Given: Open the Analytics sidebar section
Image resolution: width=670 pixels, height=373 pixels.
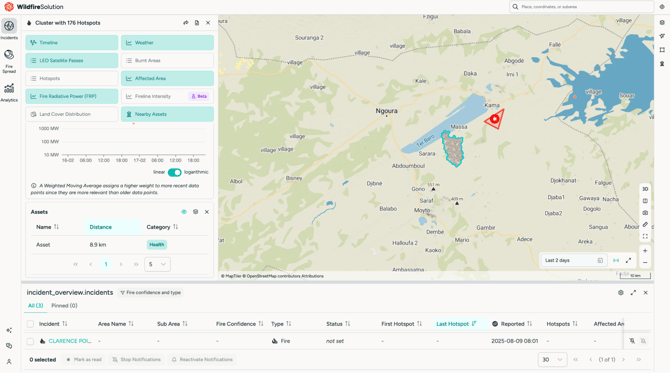Looking at the screenshot, I should (x=9, y=92).
